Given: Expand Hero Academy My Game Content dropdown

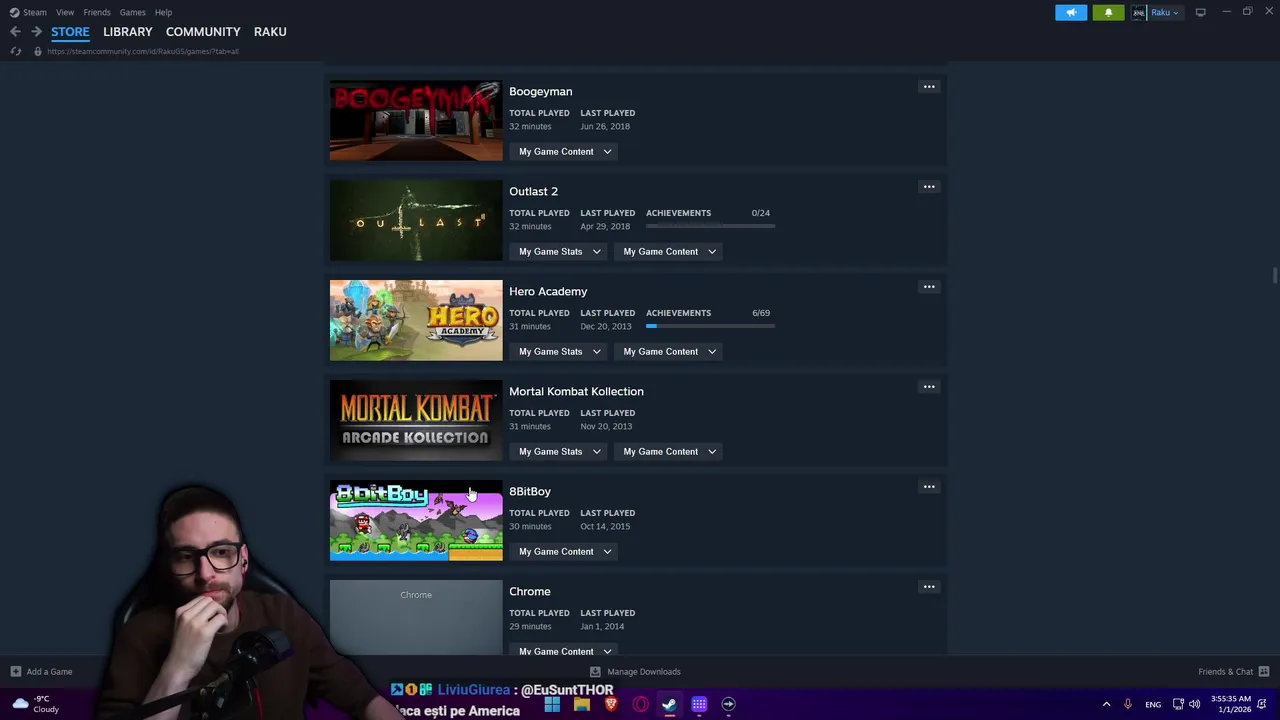Looking at the screenshot, I should tap(669, 351).
